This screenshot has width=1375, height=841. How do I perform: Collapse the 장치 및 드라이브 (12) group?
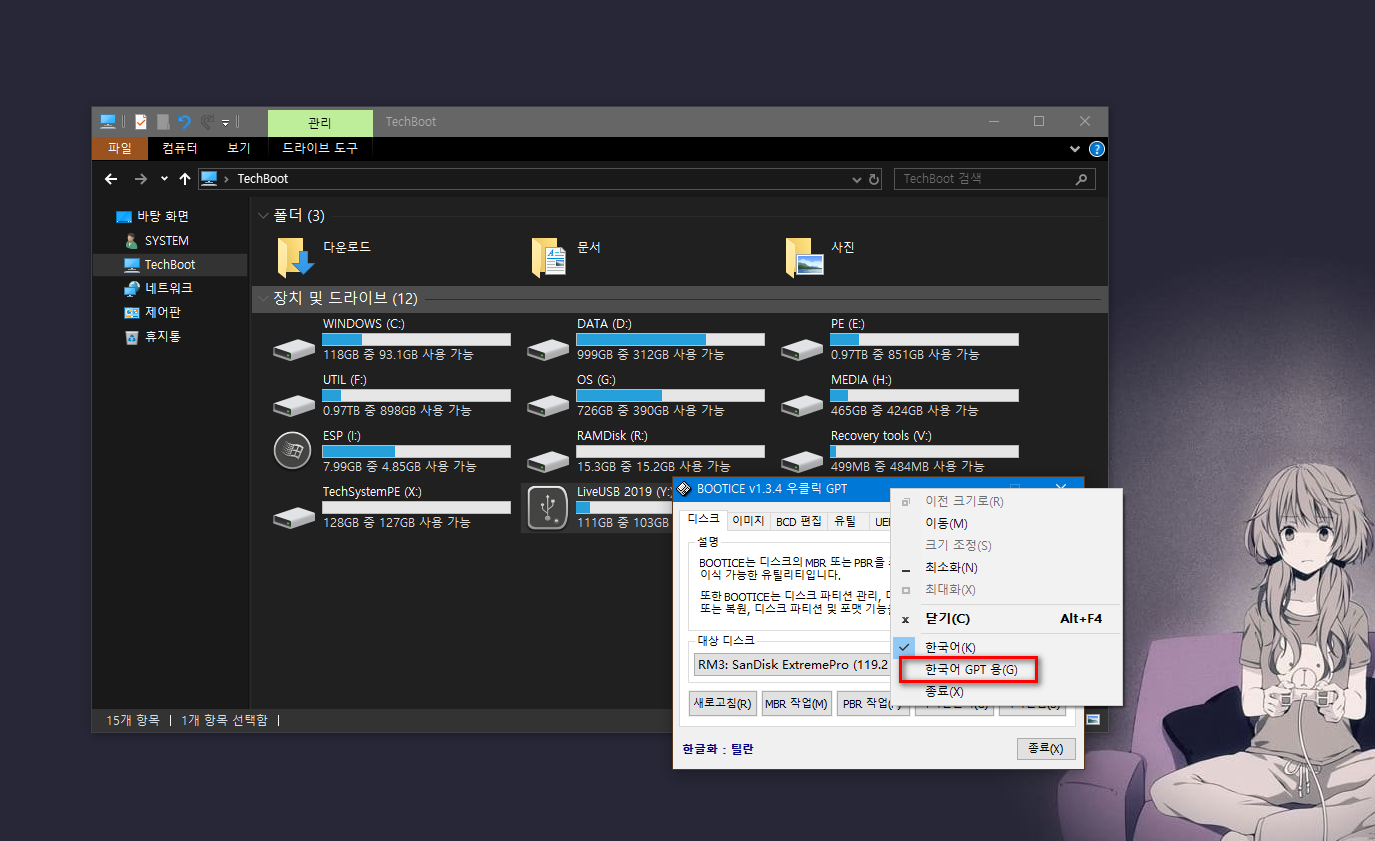pos(264,298)
